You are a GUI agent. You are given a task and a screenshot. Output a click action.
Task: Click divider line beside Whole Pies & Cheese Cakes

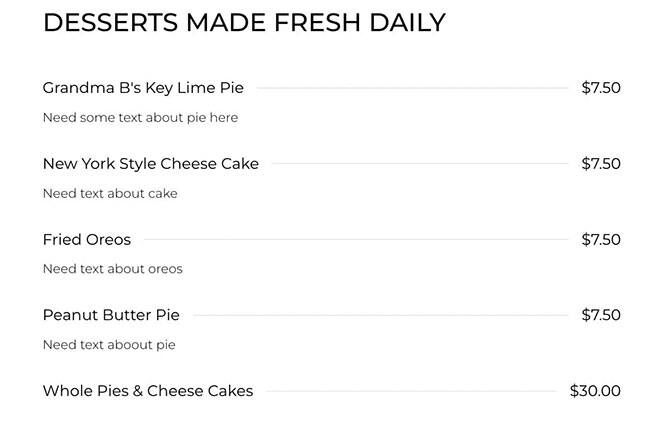click(x=411, y=391)
